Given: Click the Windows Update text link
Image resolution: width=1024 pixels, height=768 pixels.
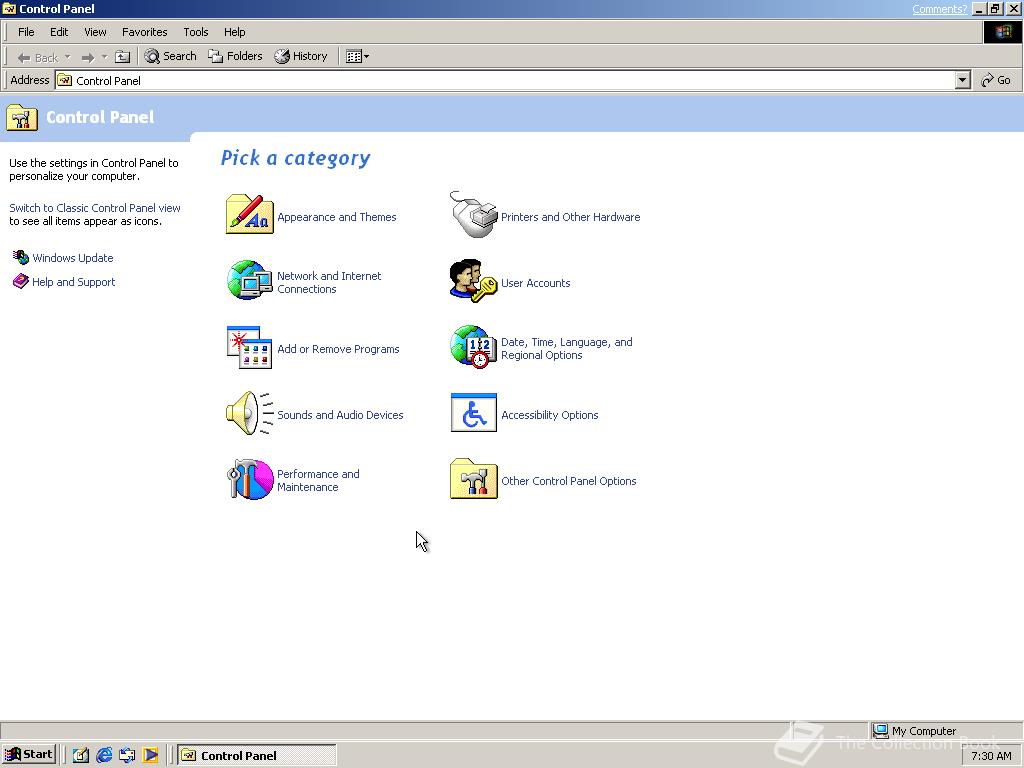Looking at the screenshot, I should point(72,258).
